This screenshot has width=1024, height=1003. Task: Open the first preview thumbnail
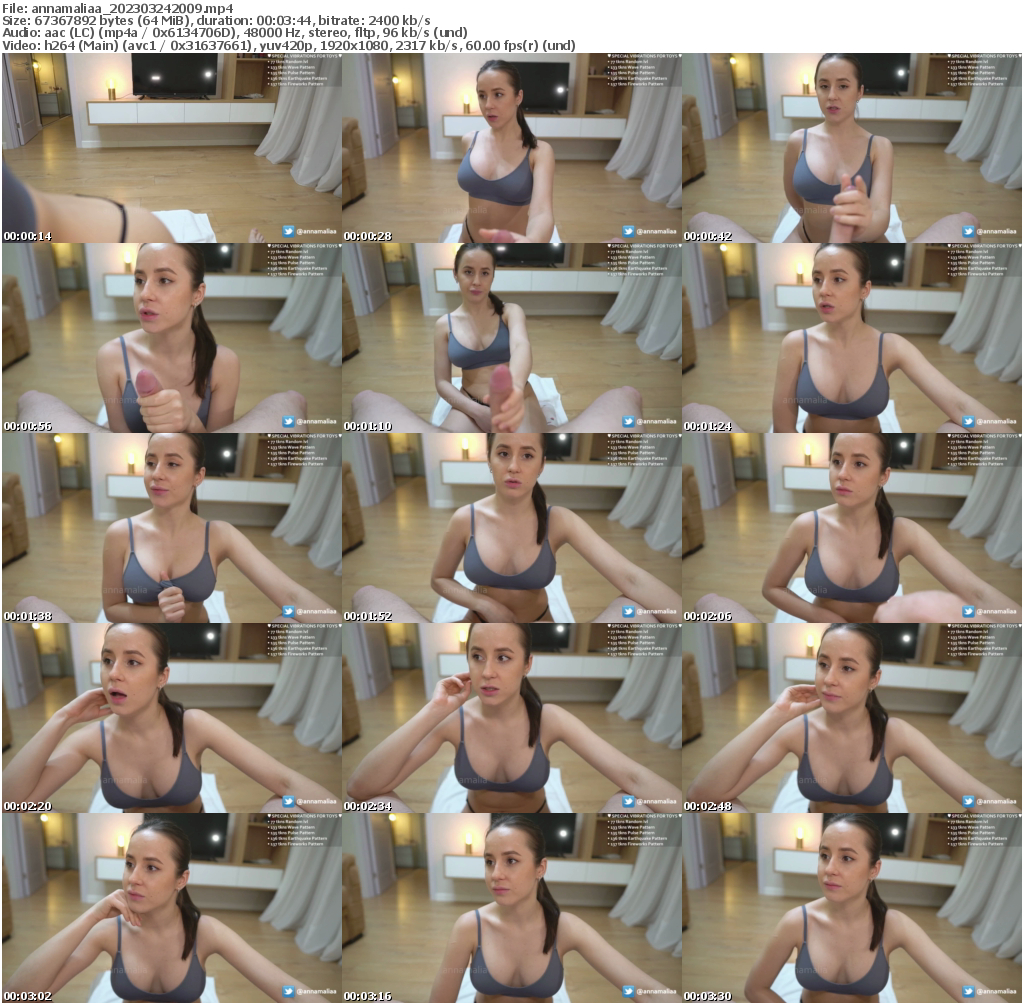170,146
